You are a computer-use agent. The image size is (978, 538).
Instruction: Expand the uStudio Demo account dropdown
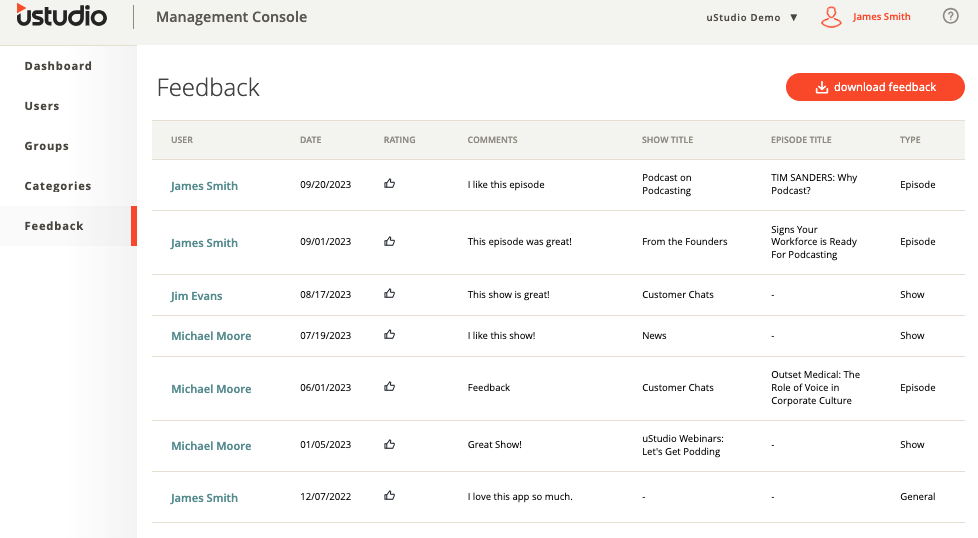point(752,17)
